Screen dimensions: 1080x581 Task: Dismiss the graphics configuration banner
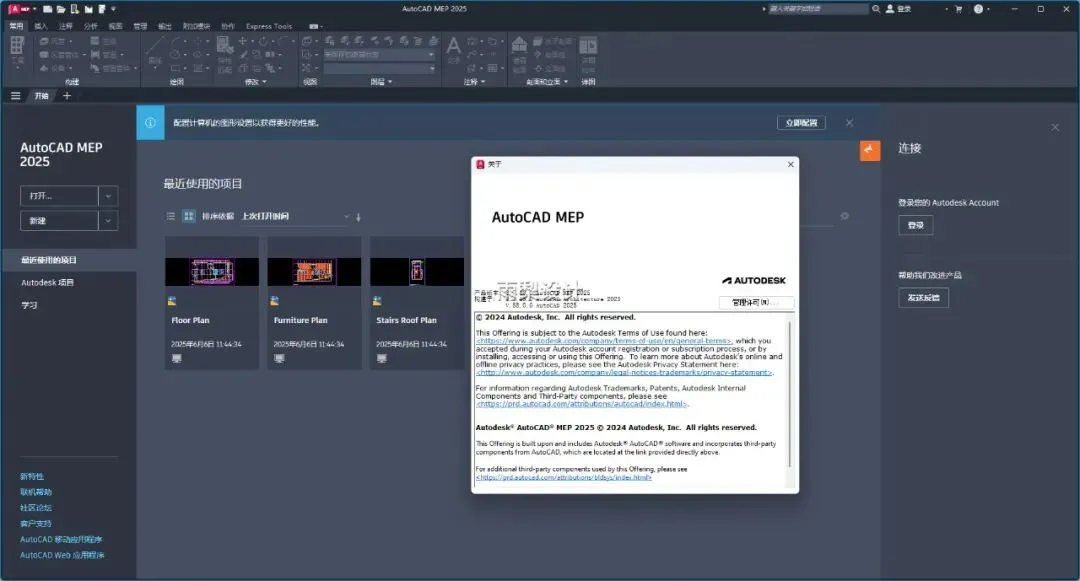[x=849, y=123]
